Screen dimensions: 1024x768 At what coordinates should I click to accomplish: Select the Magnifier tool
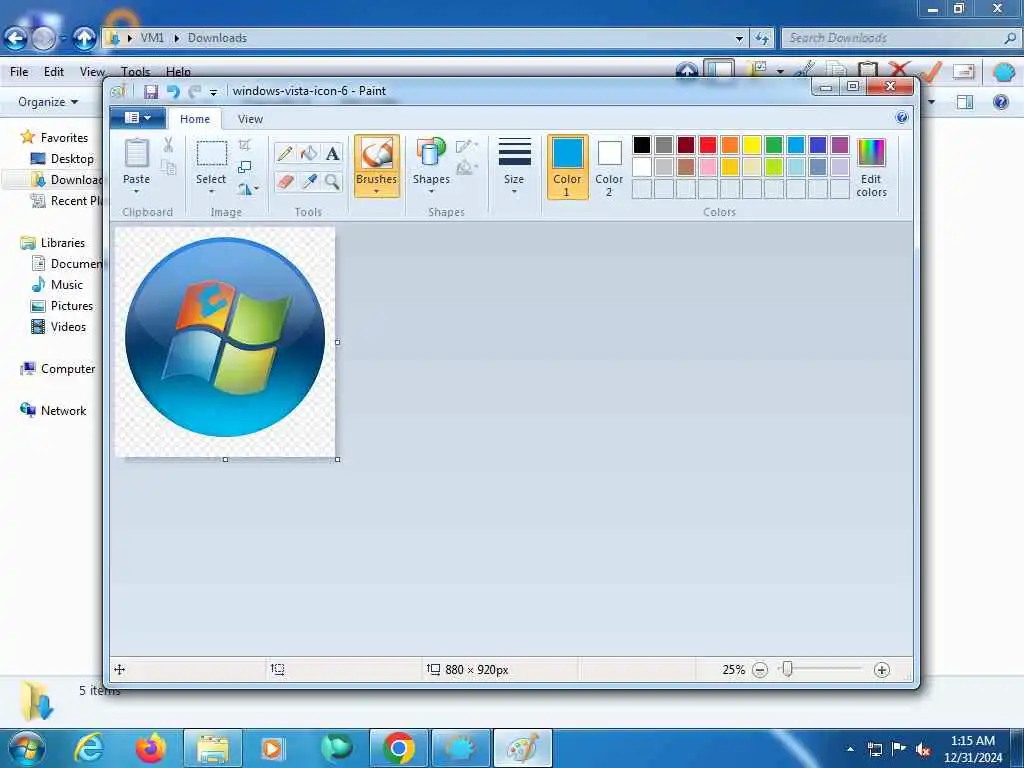coord(332,181)
